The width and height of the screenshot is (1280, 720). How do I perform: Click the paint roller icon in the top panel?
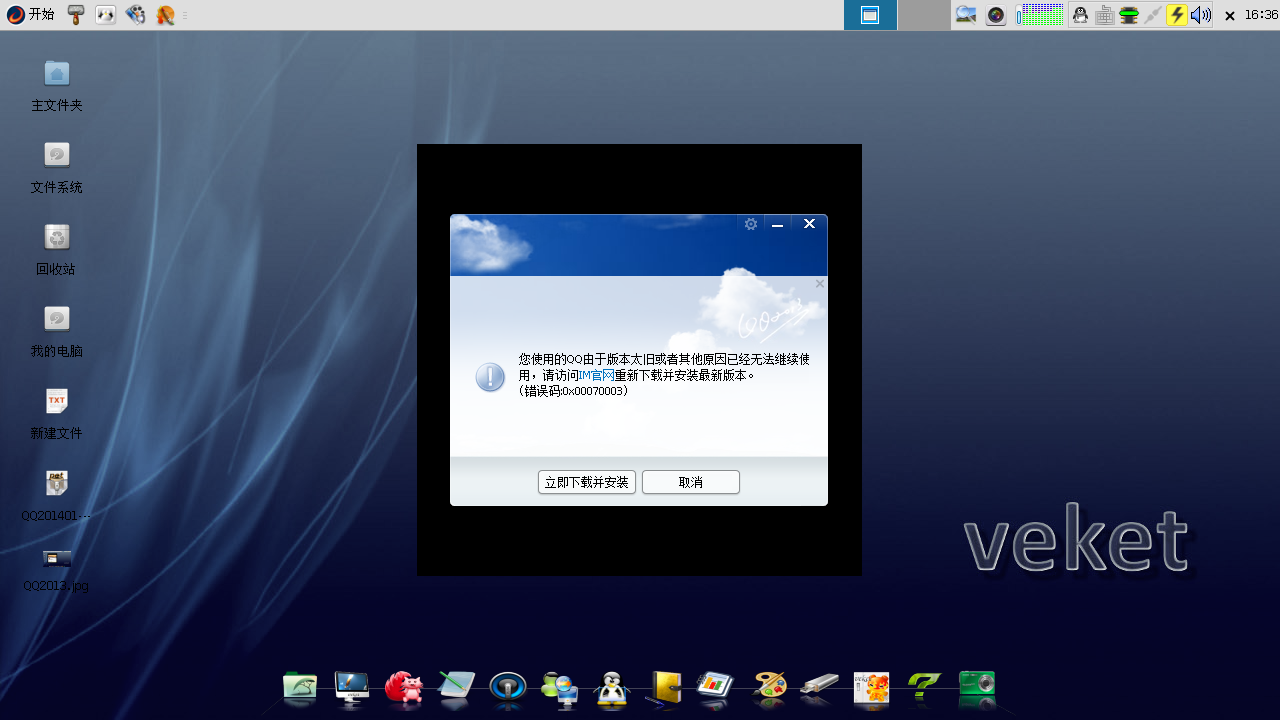(76, 15)
